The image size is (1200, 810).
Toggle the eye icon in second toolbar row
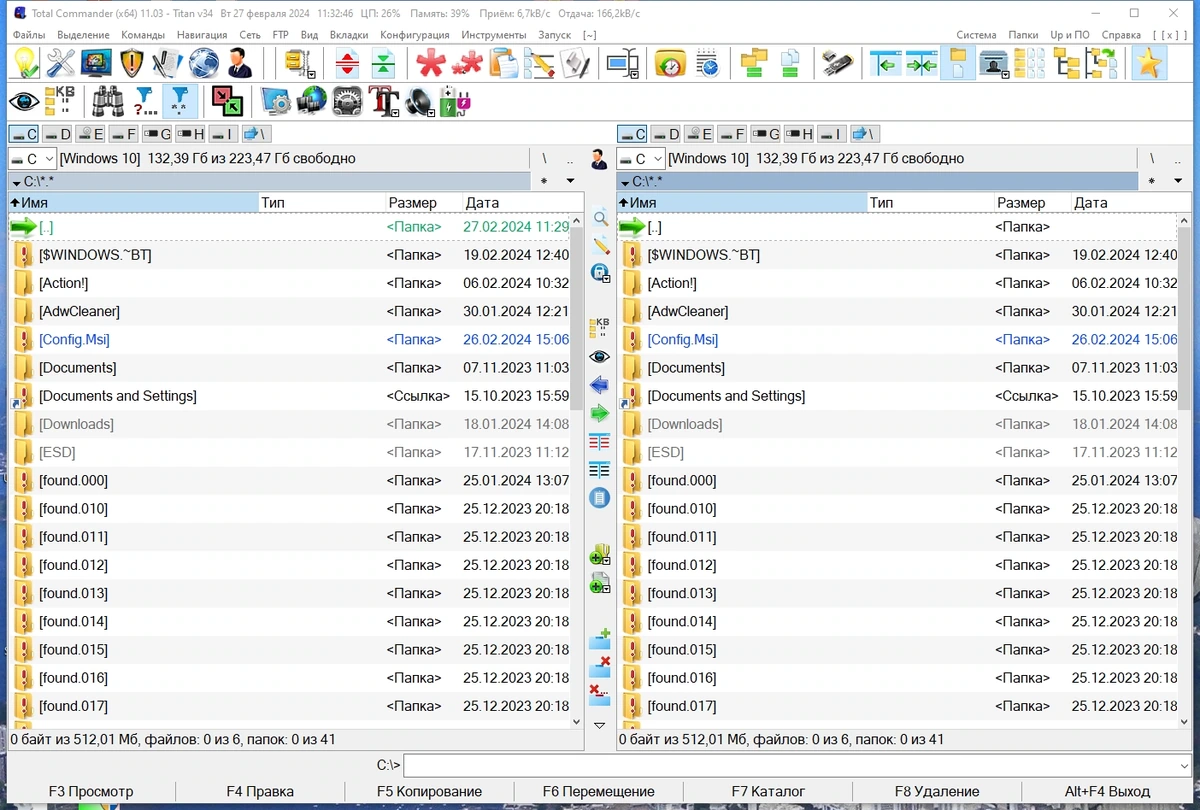(25, 101)
